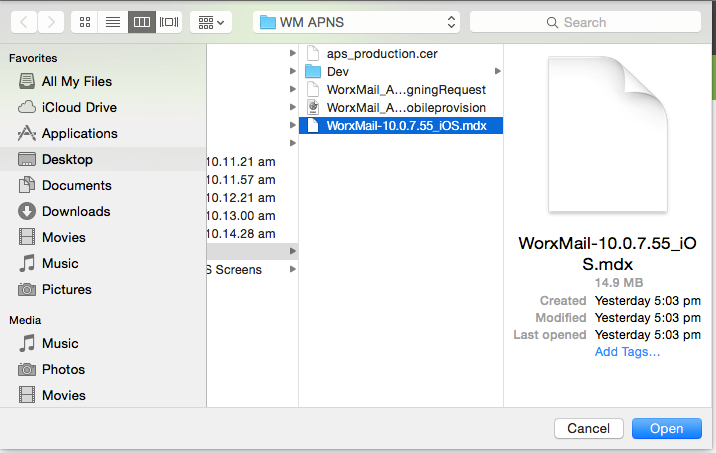Go back to previous folder
This screenshot has height=453, width=716.
coord(25,21)
